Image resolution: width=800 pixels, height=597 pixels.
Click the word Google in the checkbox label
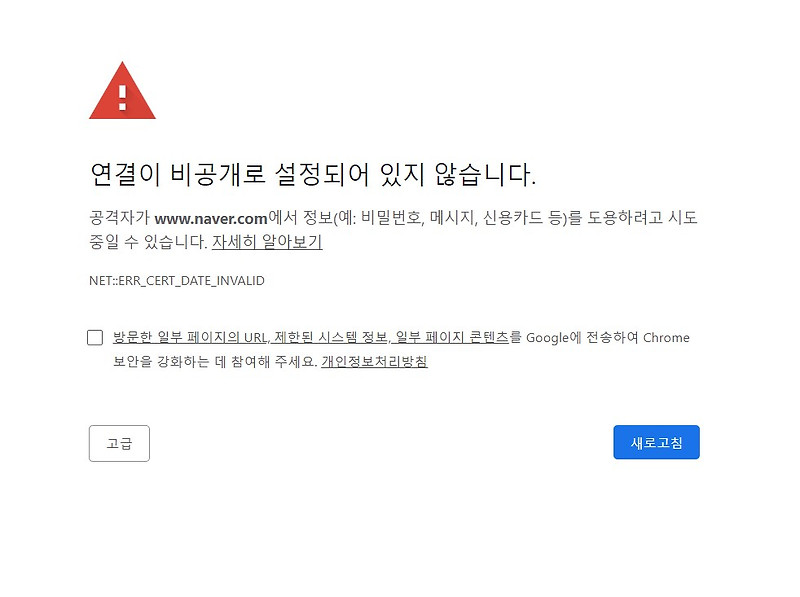pos(547,338)
